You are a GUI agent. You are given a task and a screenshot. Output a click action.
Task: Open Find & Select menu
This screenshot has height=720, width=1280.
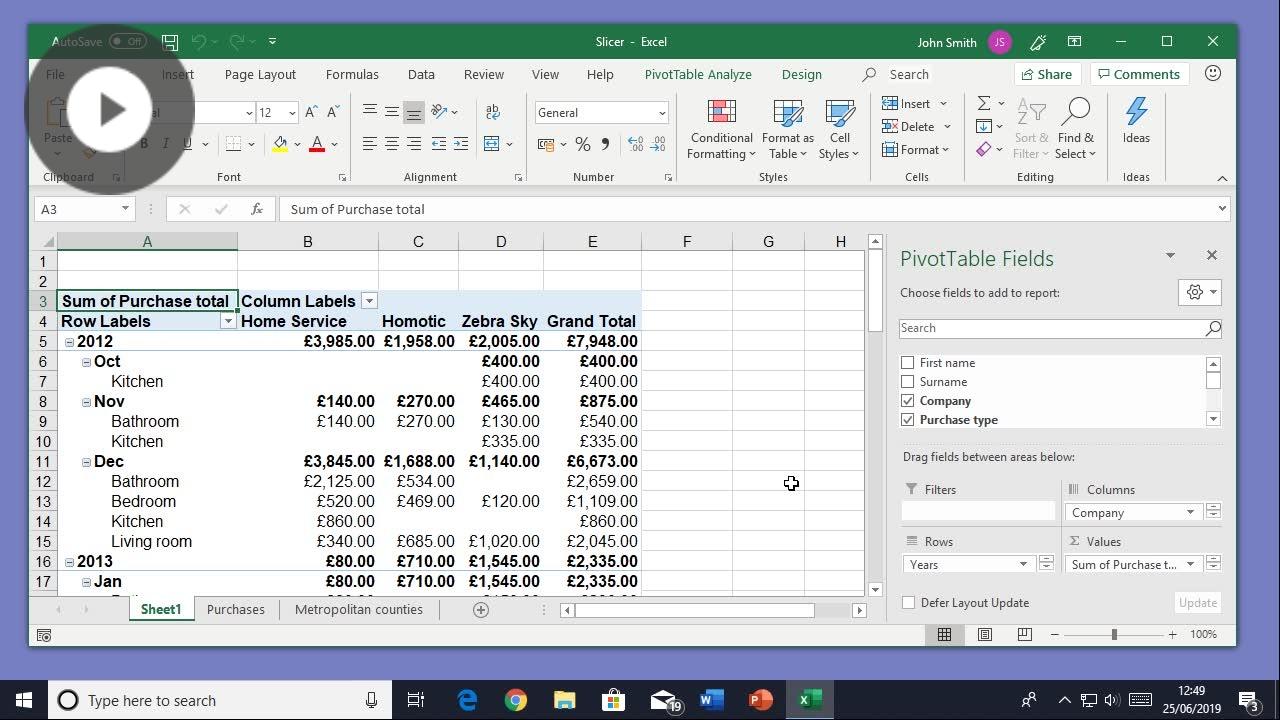tap(1076, 130)
